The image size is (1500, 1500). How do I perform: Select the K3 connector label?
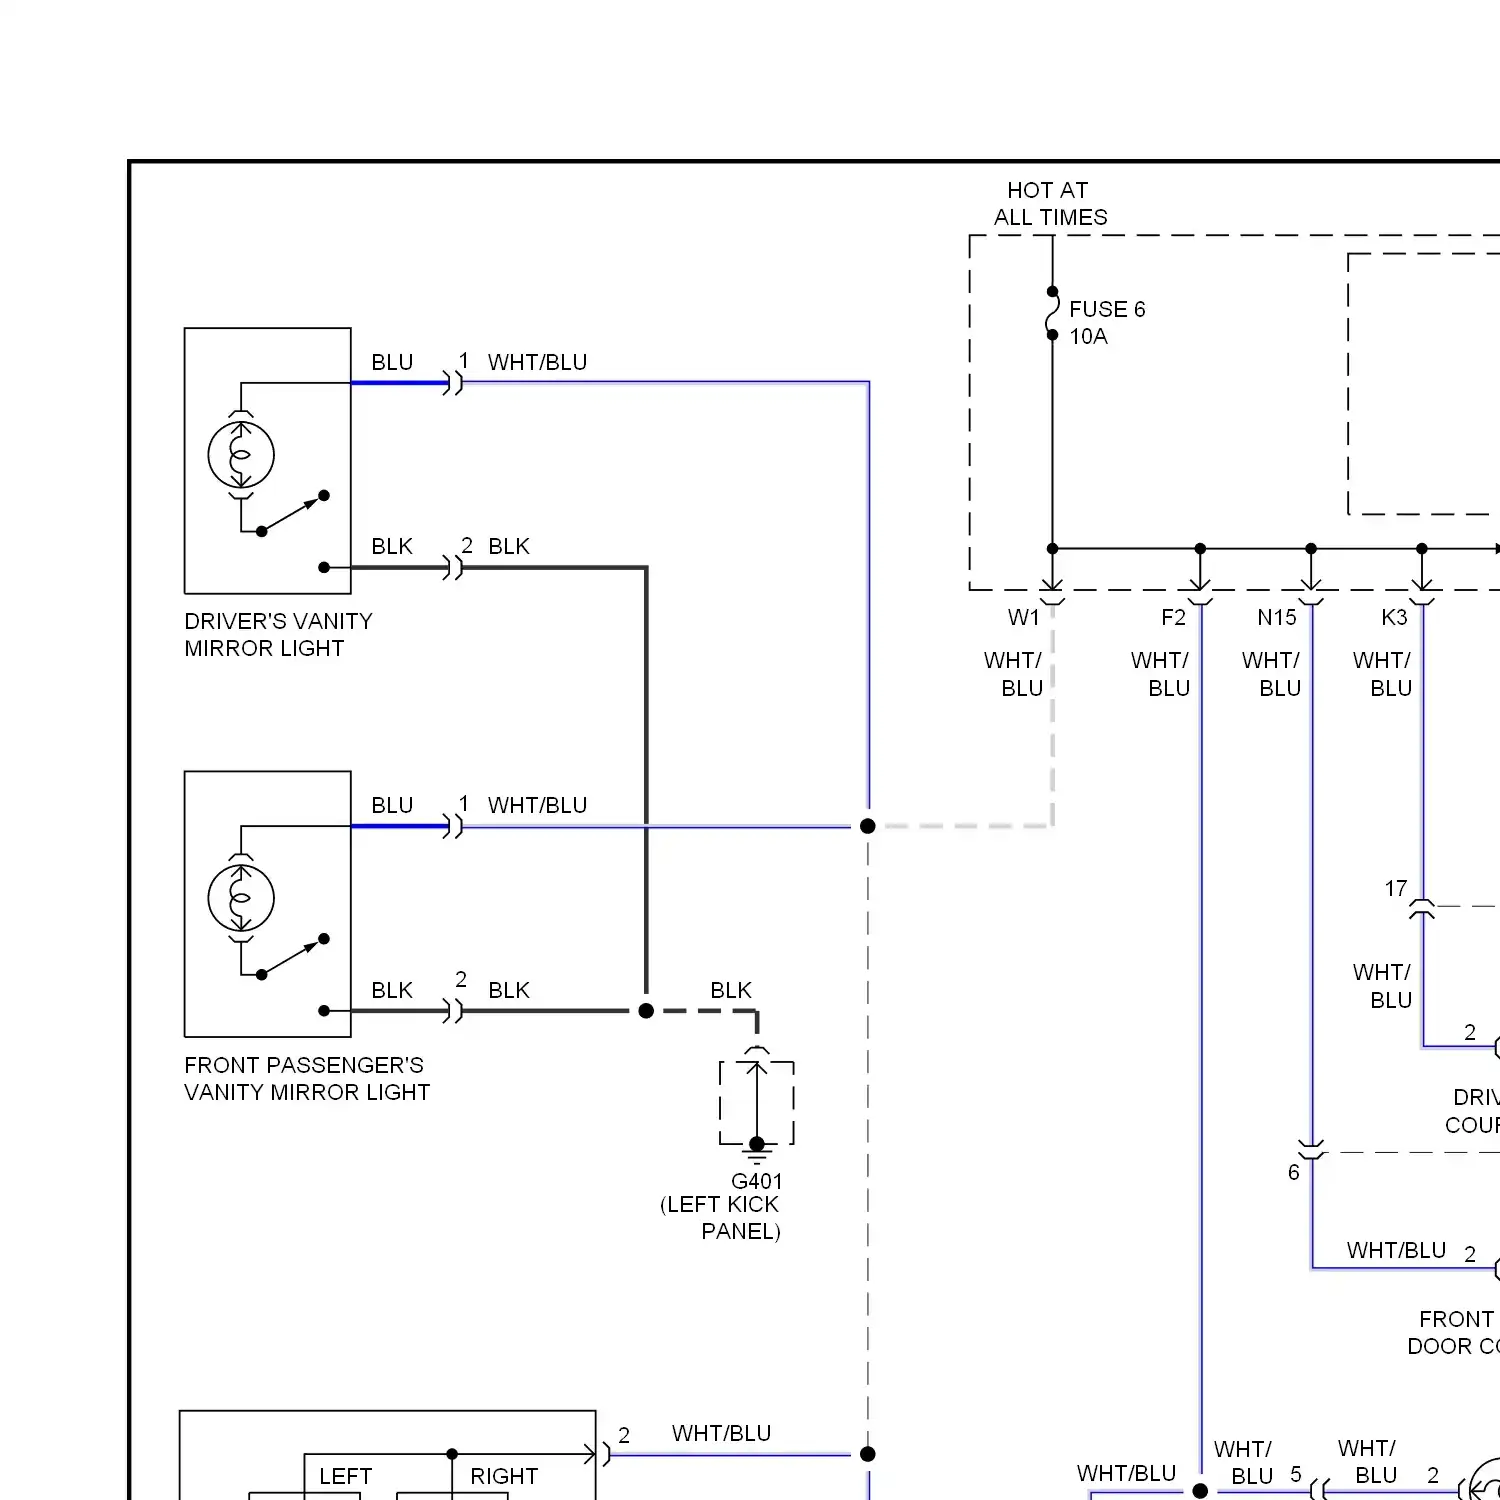pos(1394,618)
